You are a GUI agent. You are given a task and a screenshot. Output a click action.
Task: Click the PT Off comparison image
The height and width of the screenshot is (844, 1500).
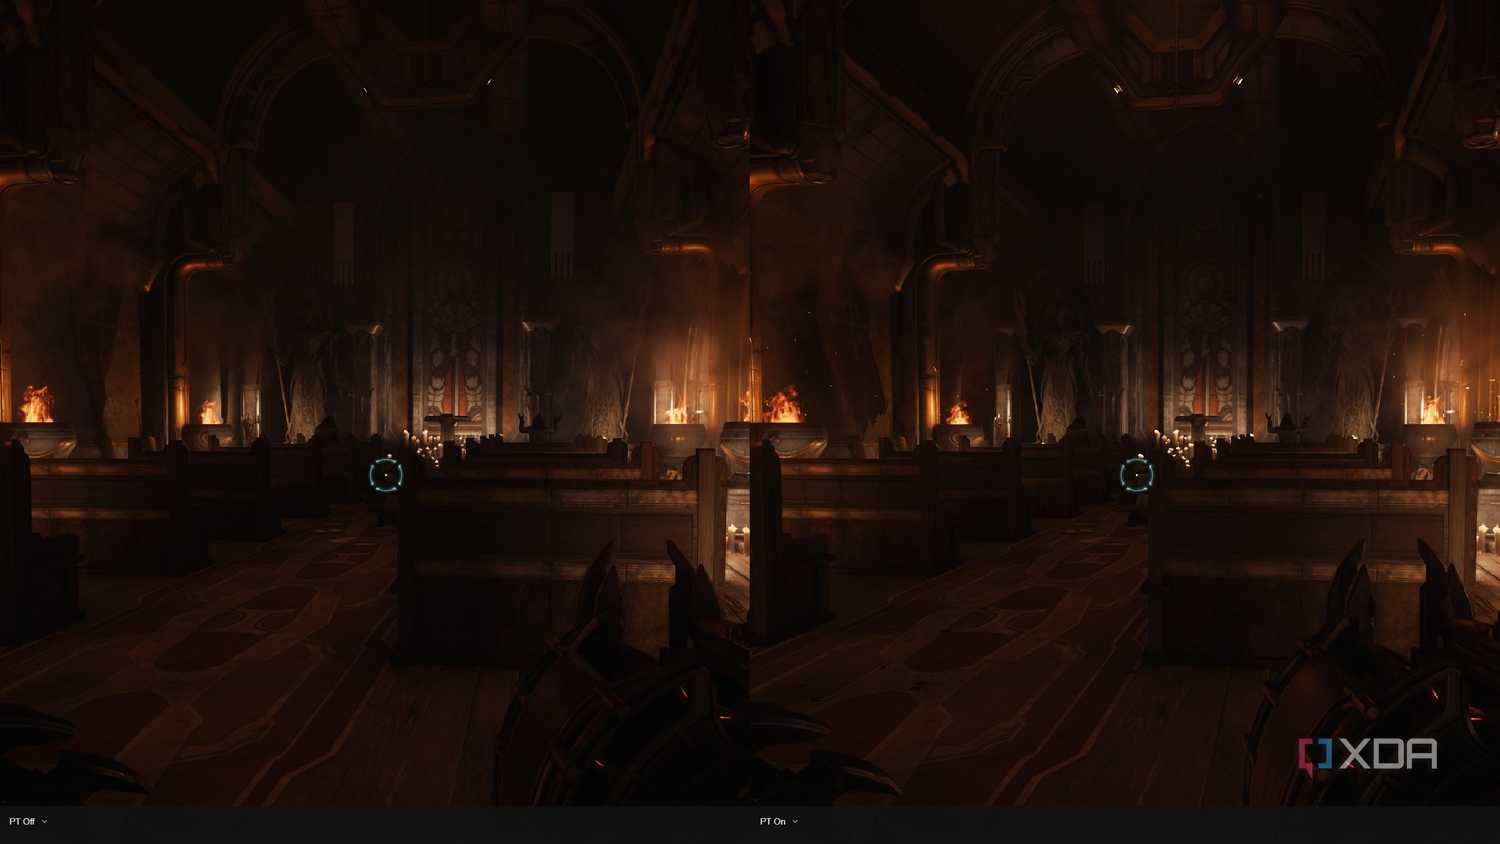pos(375,403)
